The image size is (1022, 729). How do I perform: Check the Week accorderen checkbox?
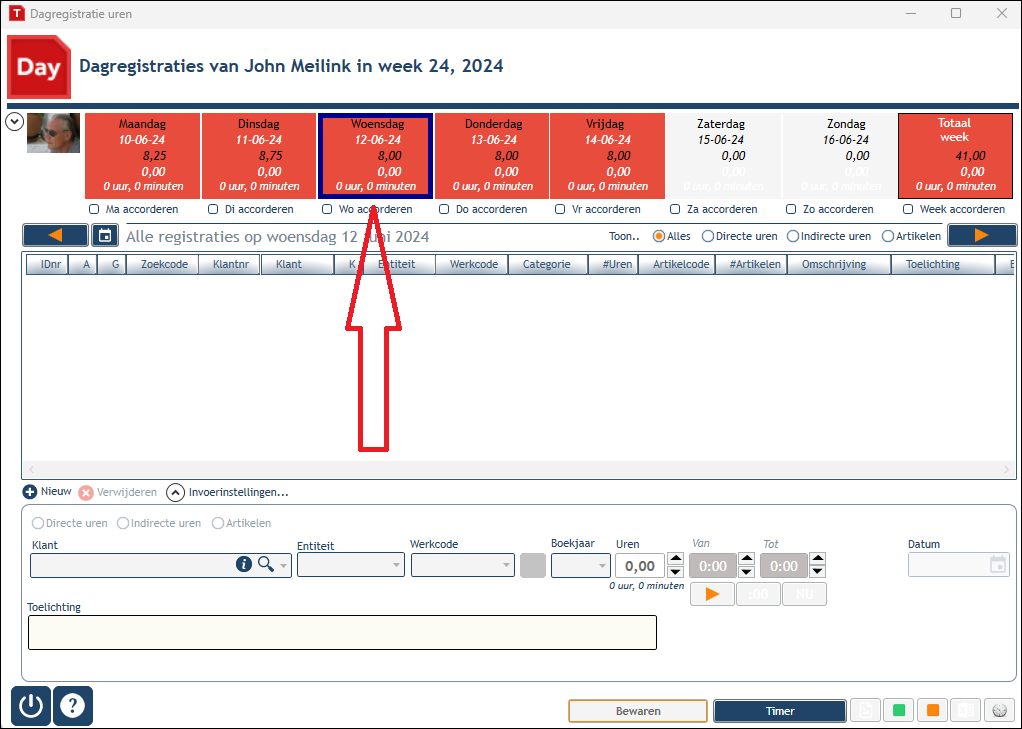click(908, 209)
